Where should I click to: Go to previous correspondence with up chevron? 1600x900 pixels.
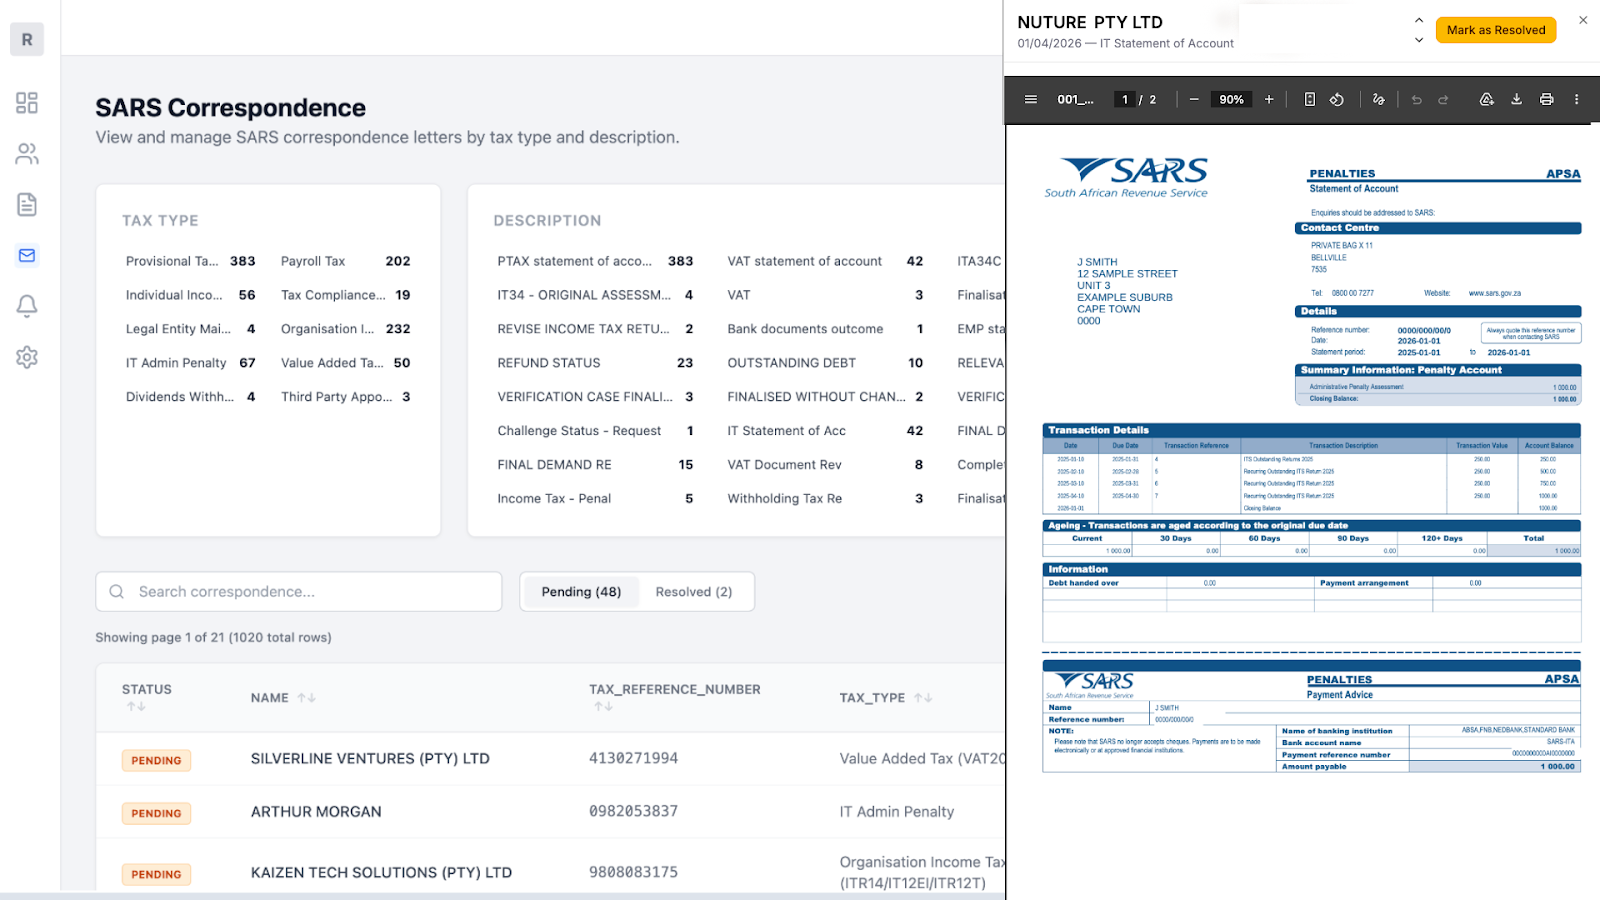coord(1418,20)
